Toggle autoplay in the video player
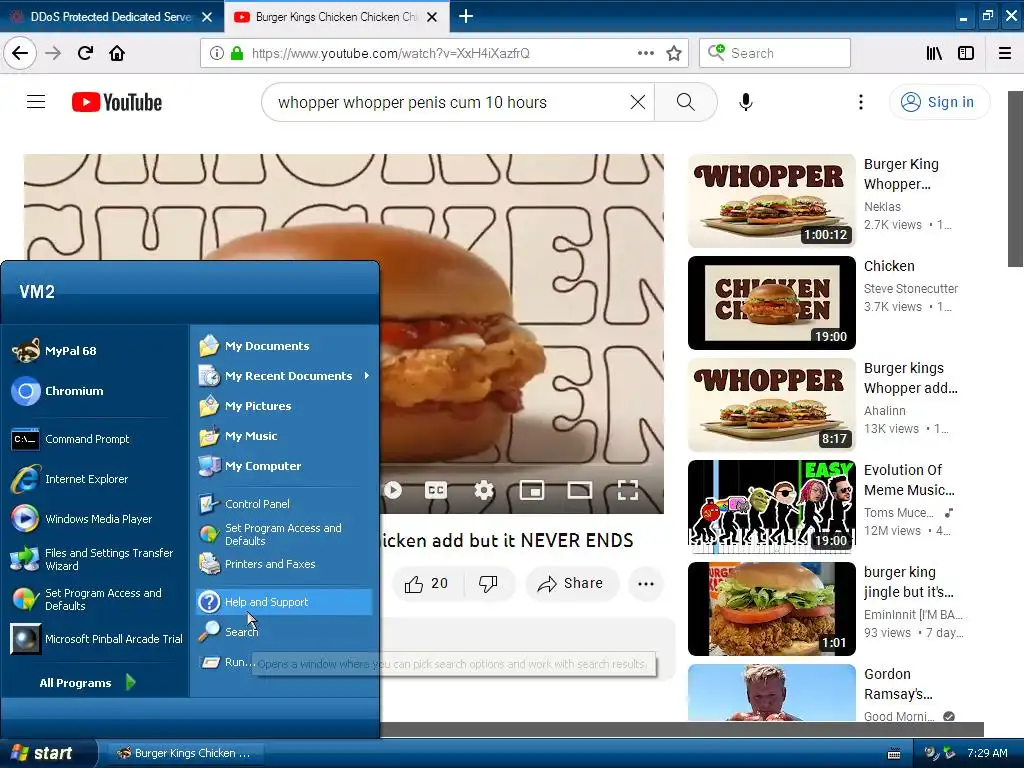This screenshot has width=1024, height=768. coord(392,490)
